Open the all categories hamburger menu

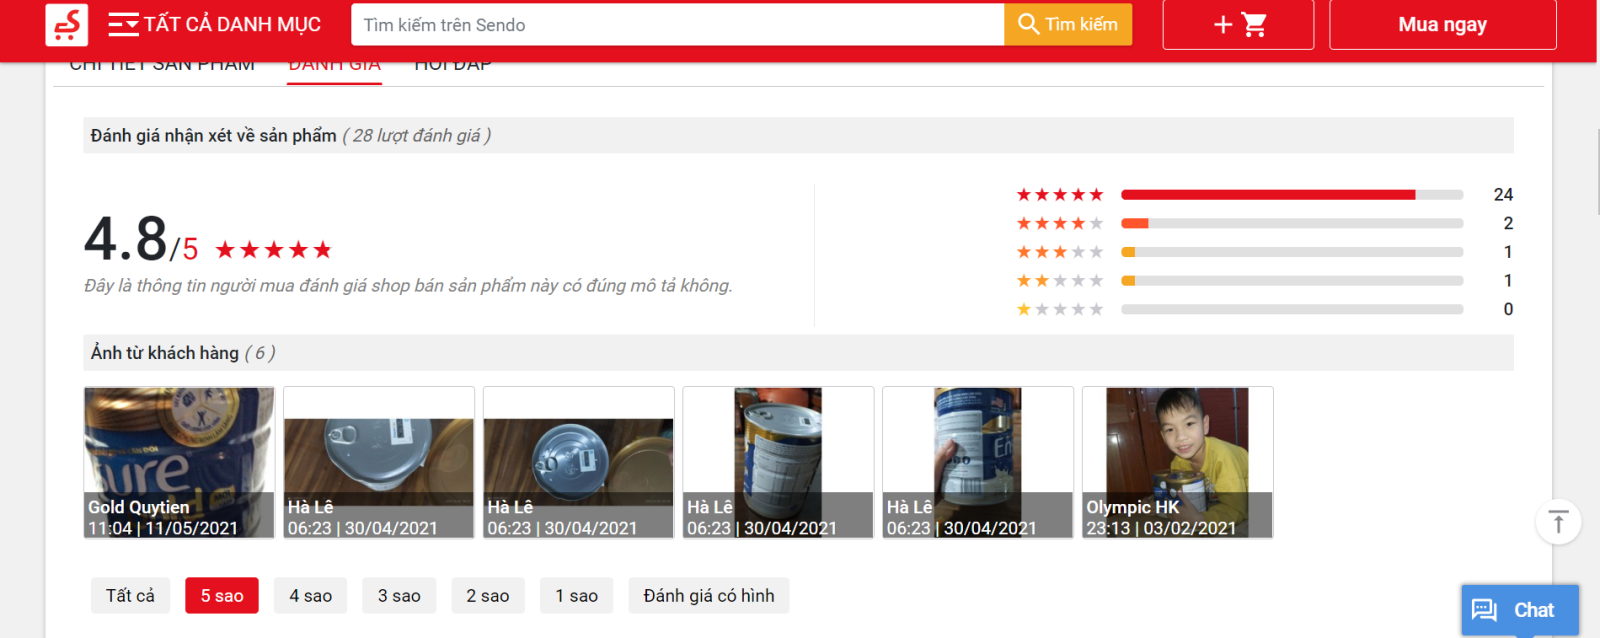pos(124,25)
